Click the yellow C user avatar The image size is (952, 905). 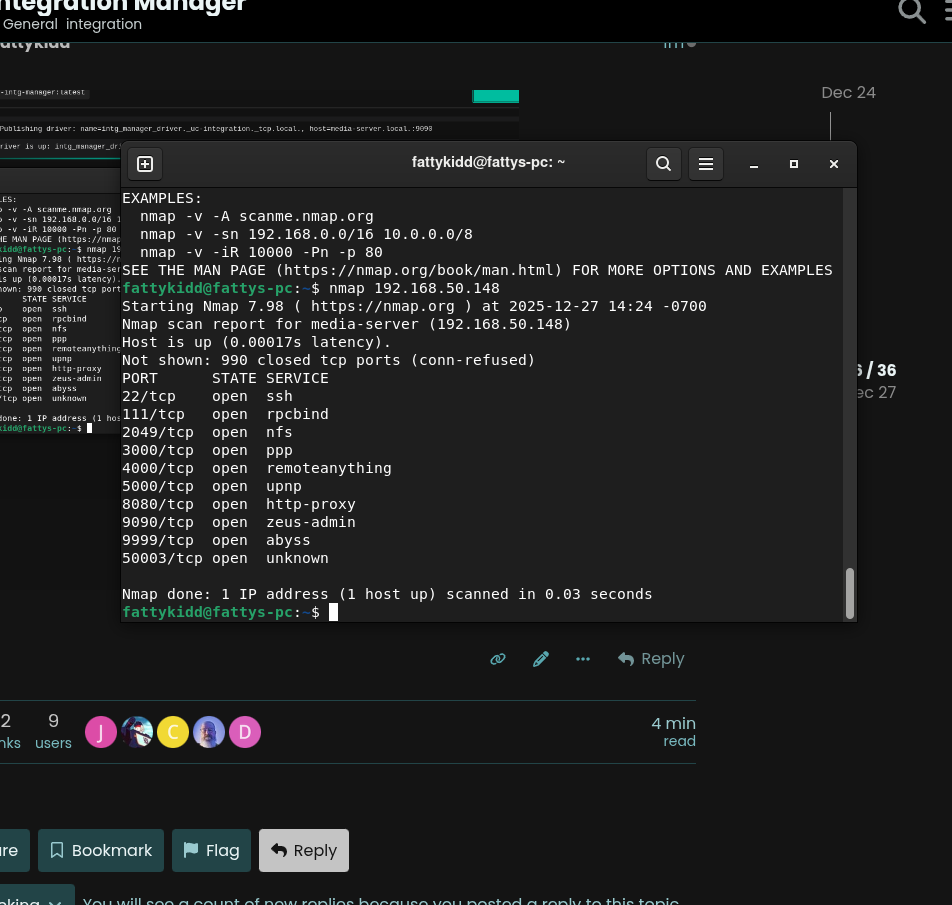[173, 732]
